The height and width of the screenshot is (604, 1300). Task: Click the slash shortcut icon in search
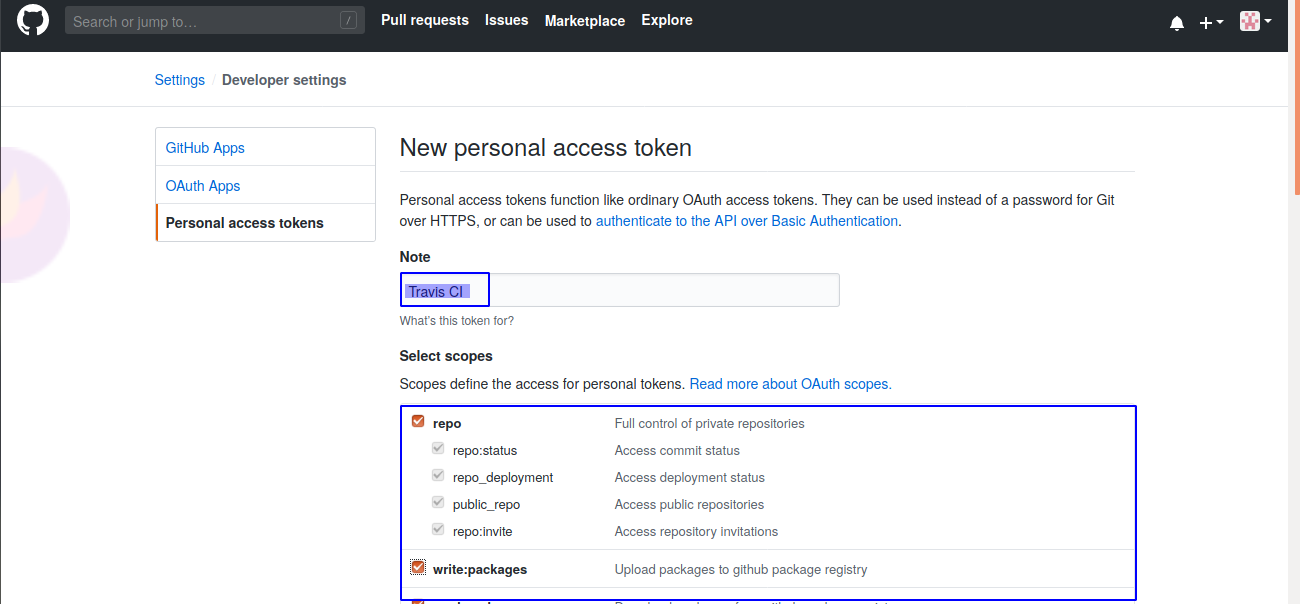(x=348, y=21)
